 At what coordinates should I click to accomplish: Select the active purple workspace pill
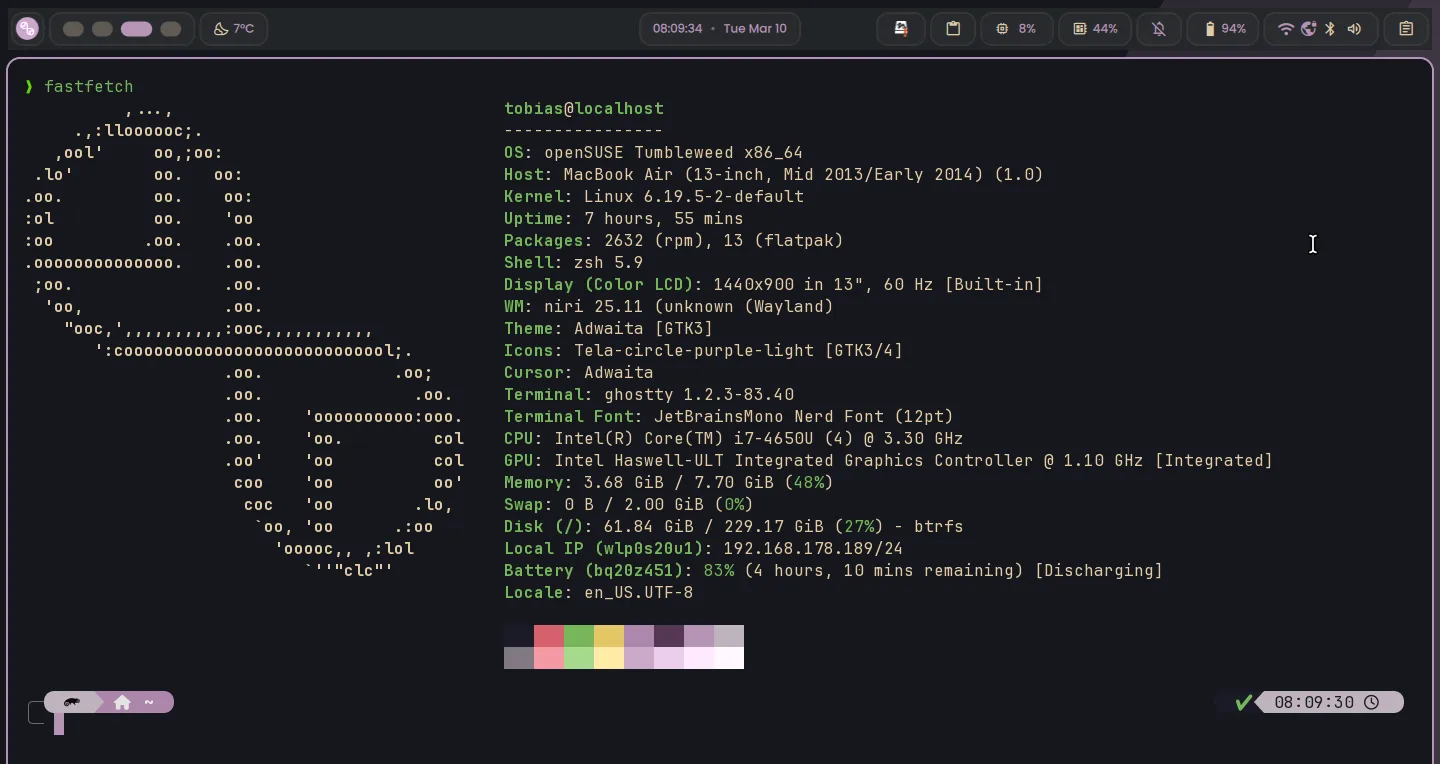pyautogui.click(x=136, y=29)
